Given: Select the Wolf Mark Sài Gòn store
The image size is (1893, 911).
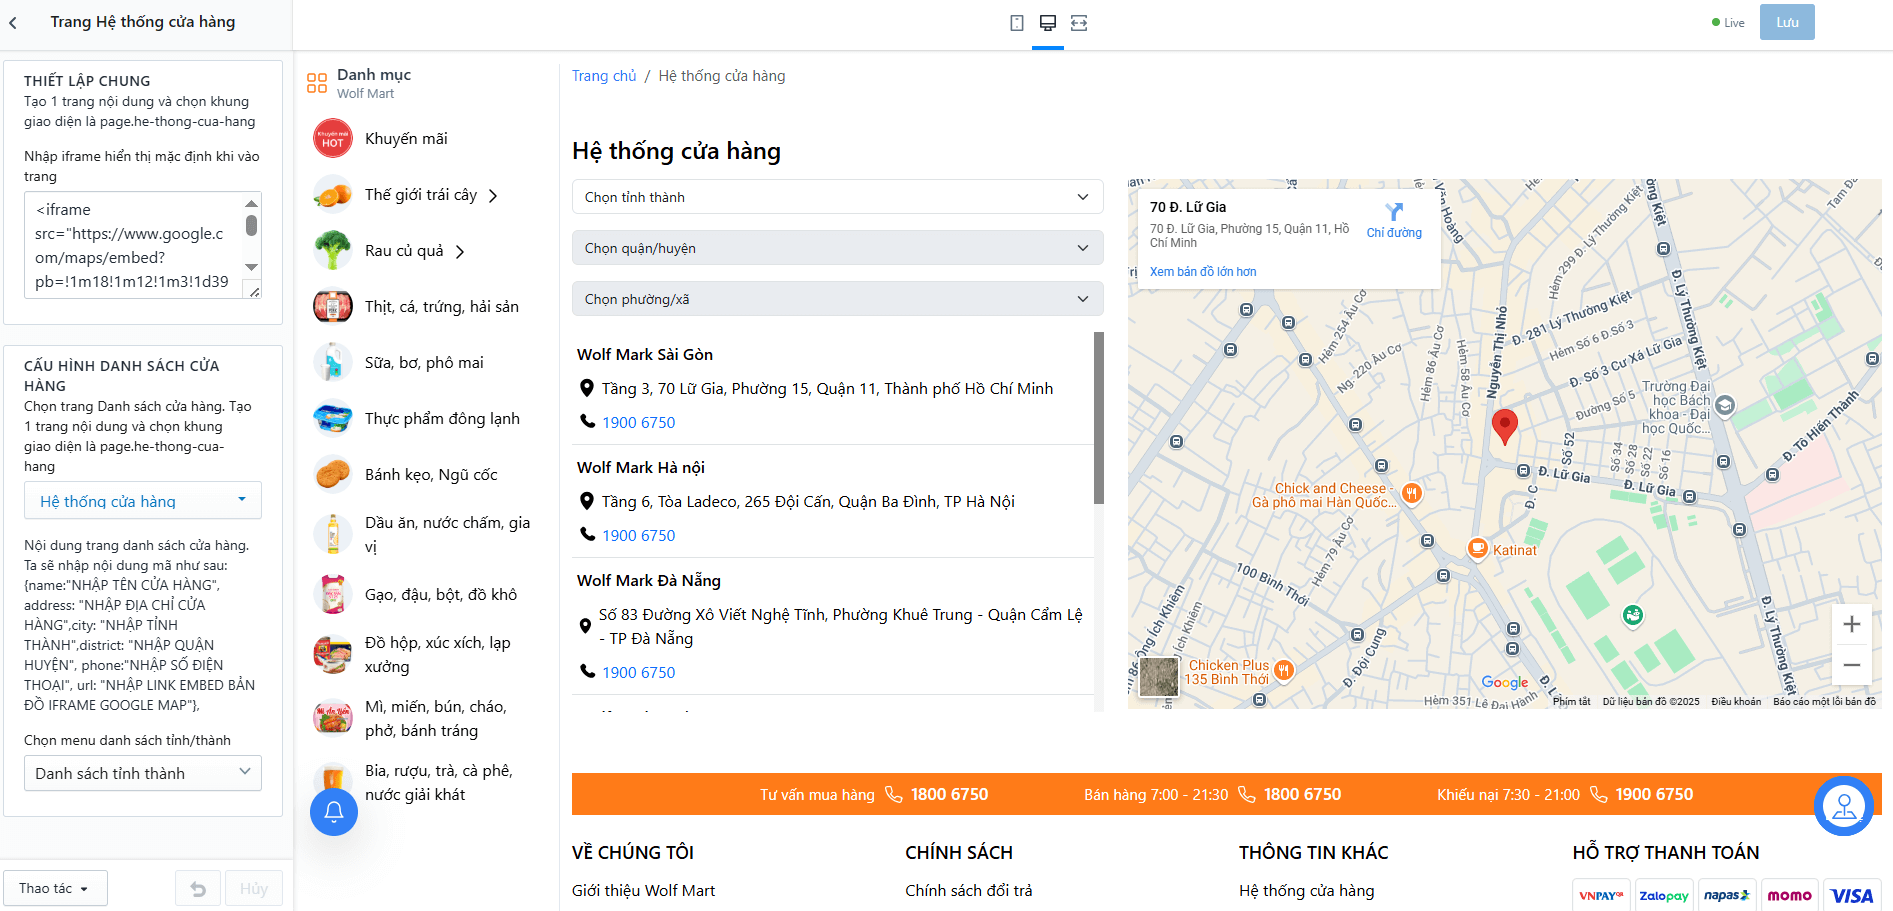Looking at the screenshot, I should 645,355.
